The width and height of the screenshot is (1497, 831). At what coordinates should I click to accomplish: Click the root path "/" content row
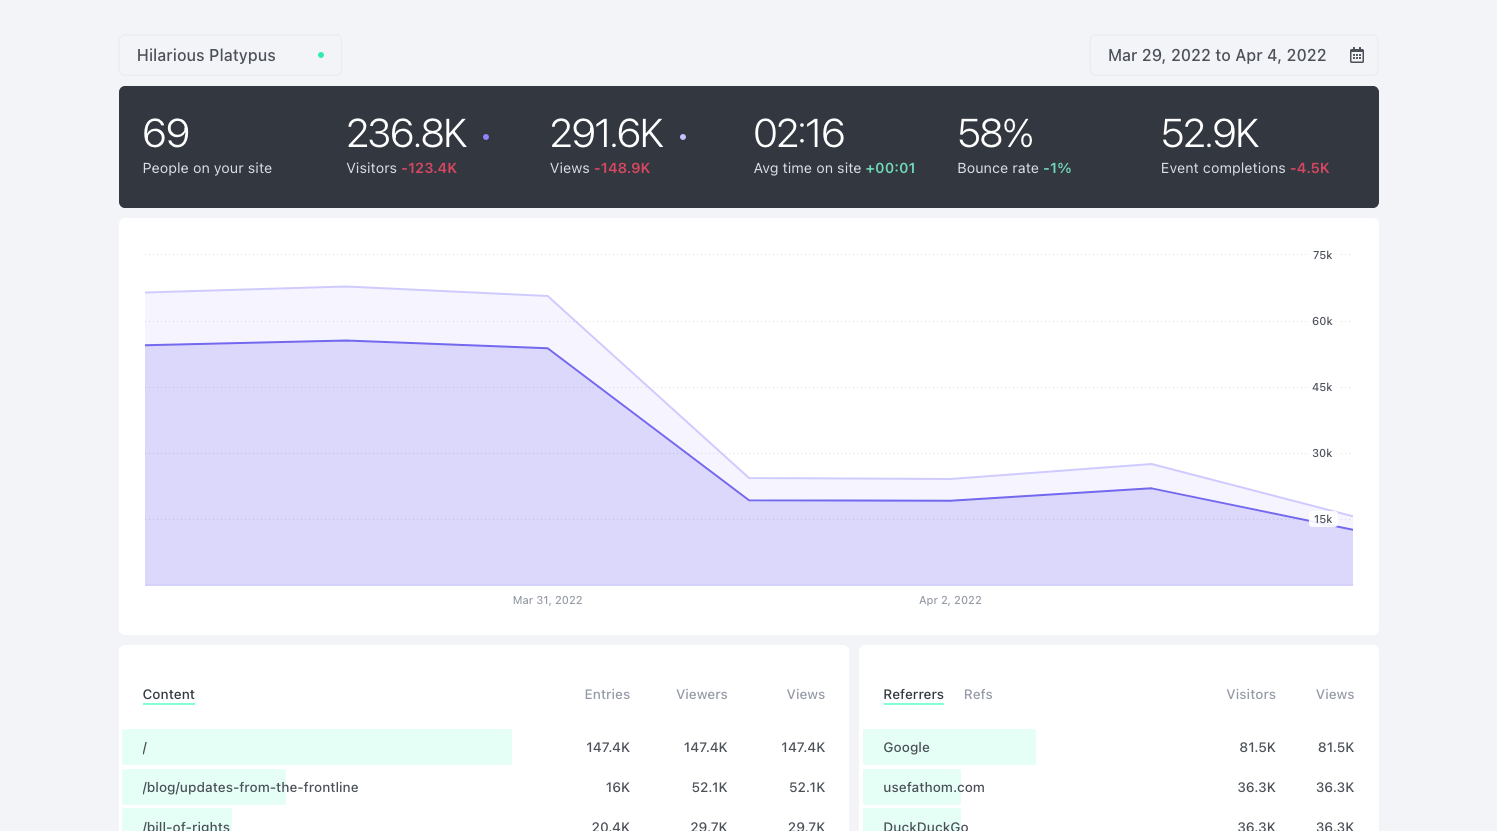tap(145, 747)
